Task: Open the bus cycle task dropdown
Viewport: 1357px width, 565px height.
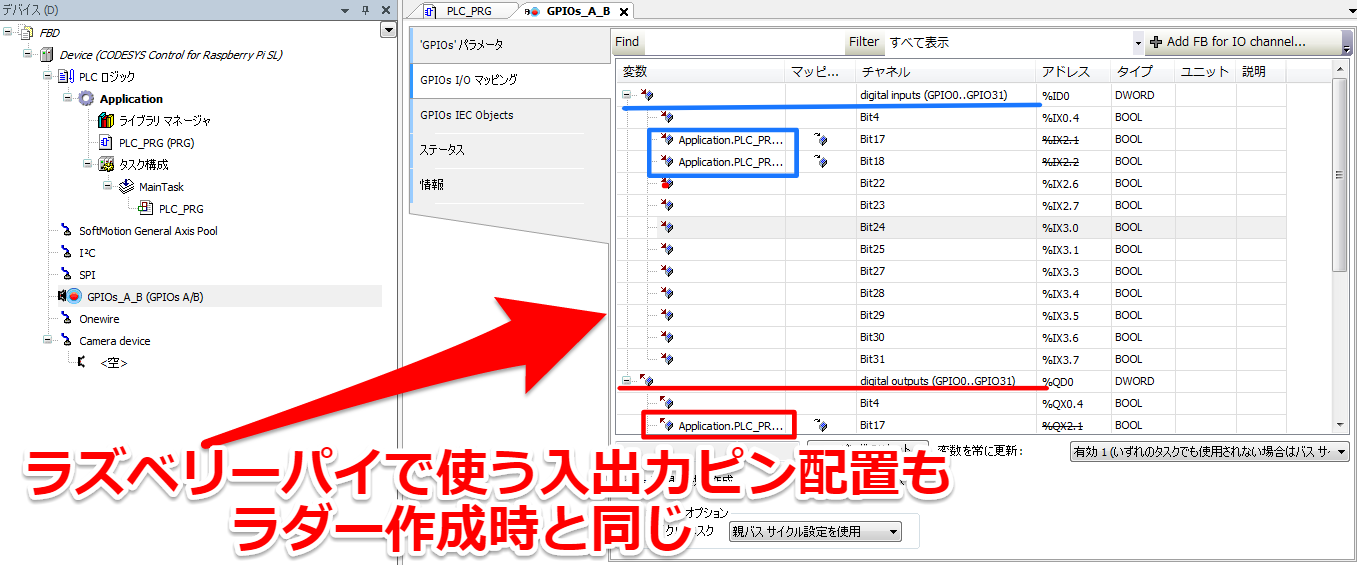Action: click(814, 532)
